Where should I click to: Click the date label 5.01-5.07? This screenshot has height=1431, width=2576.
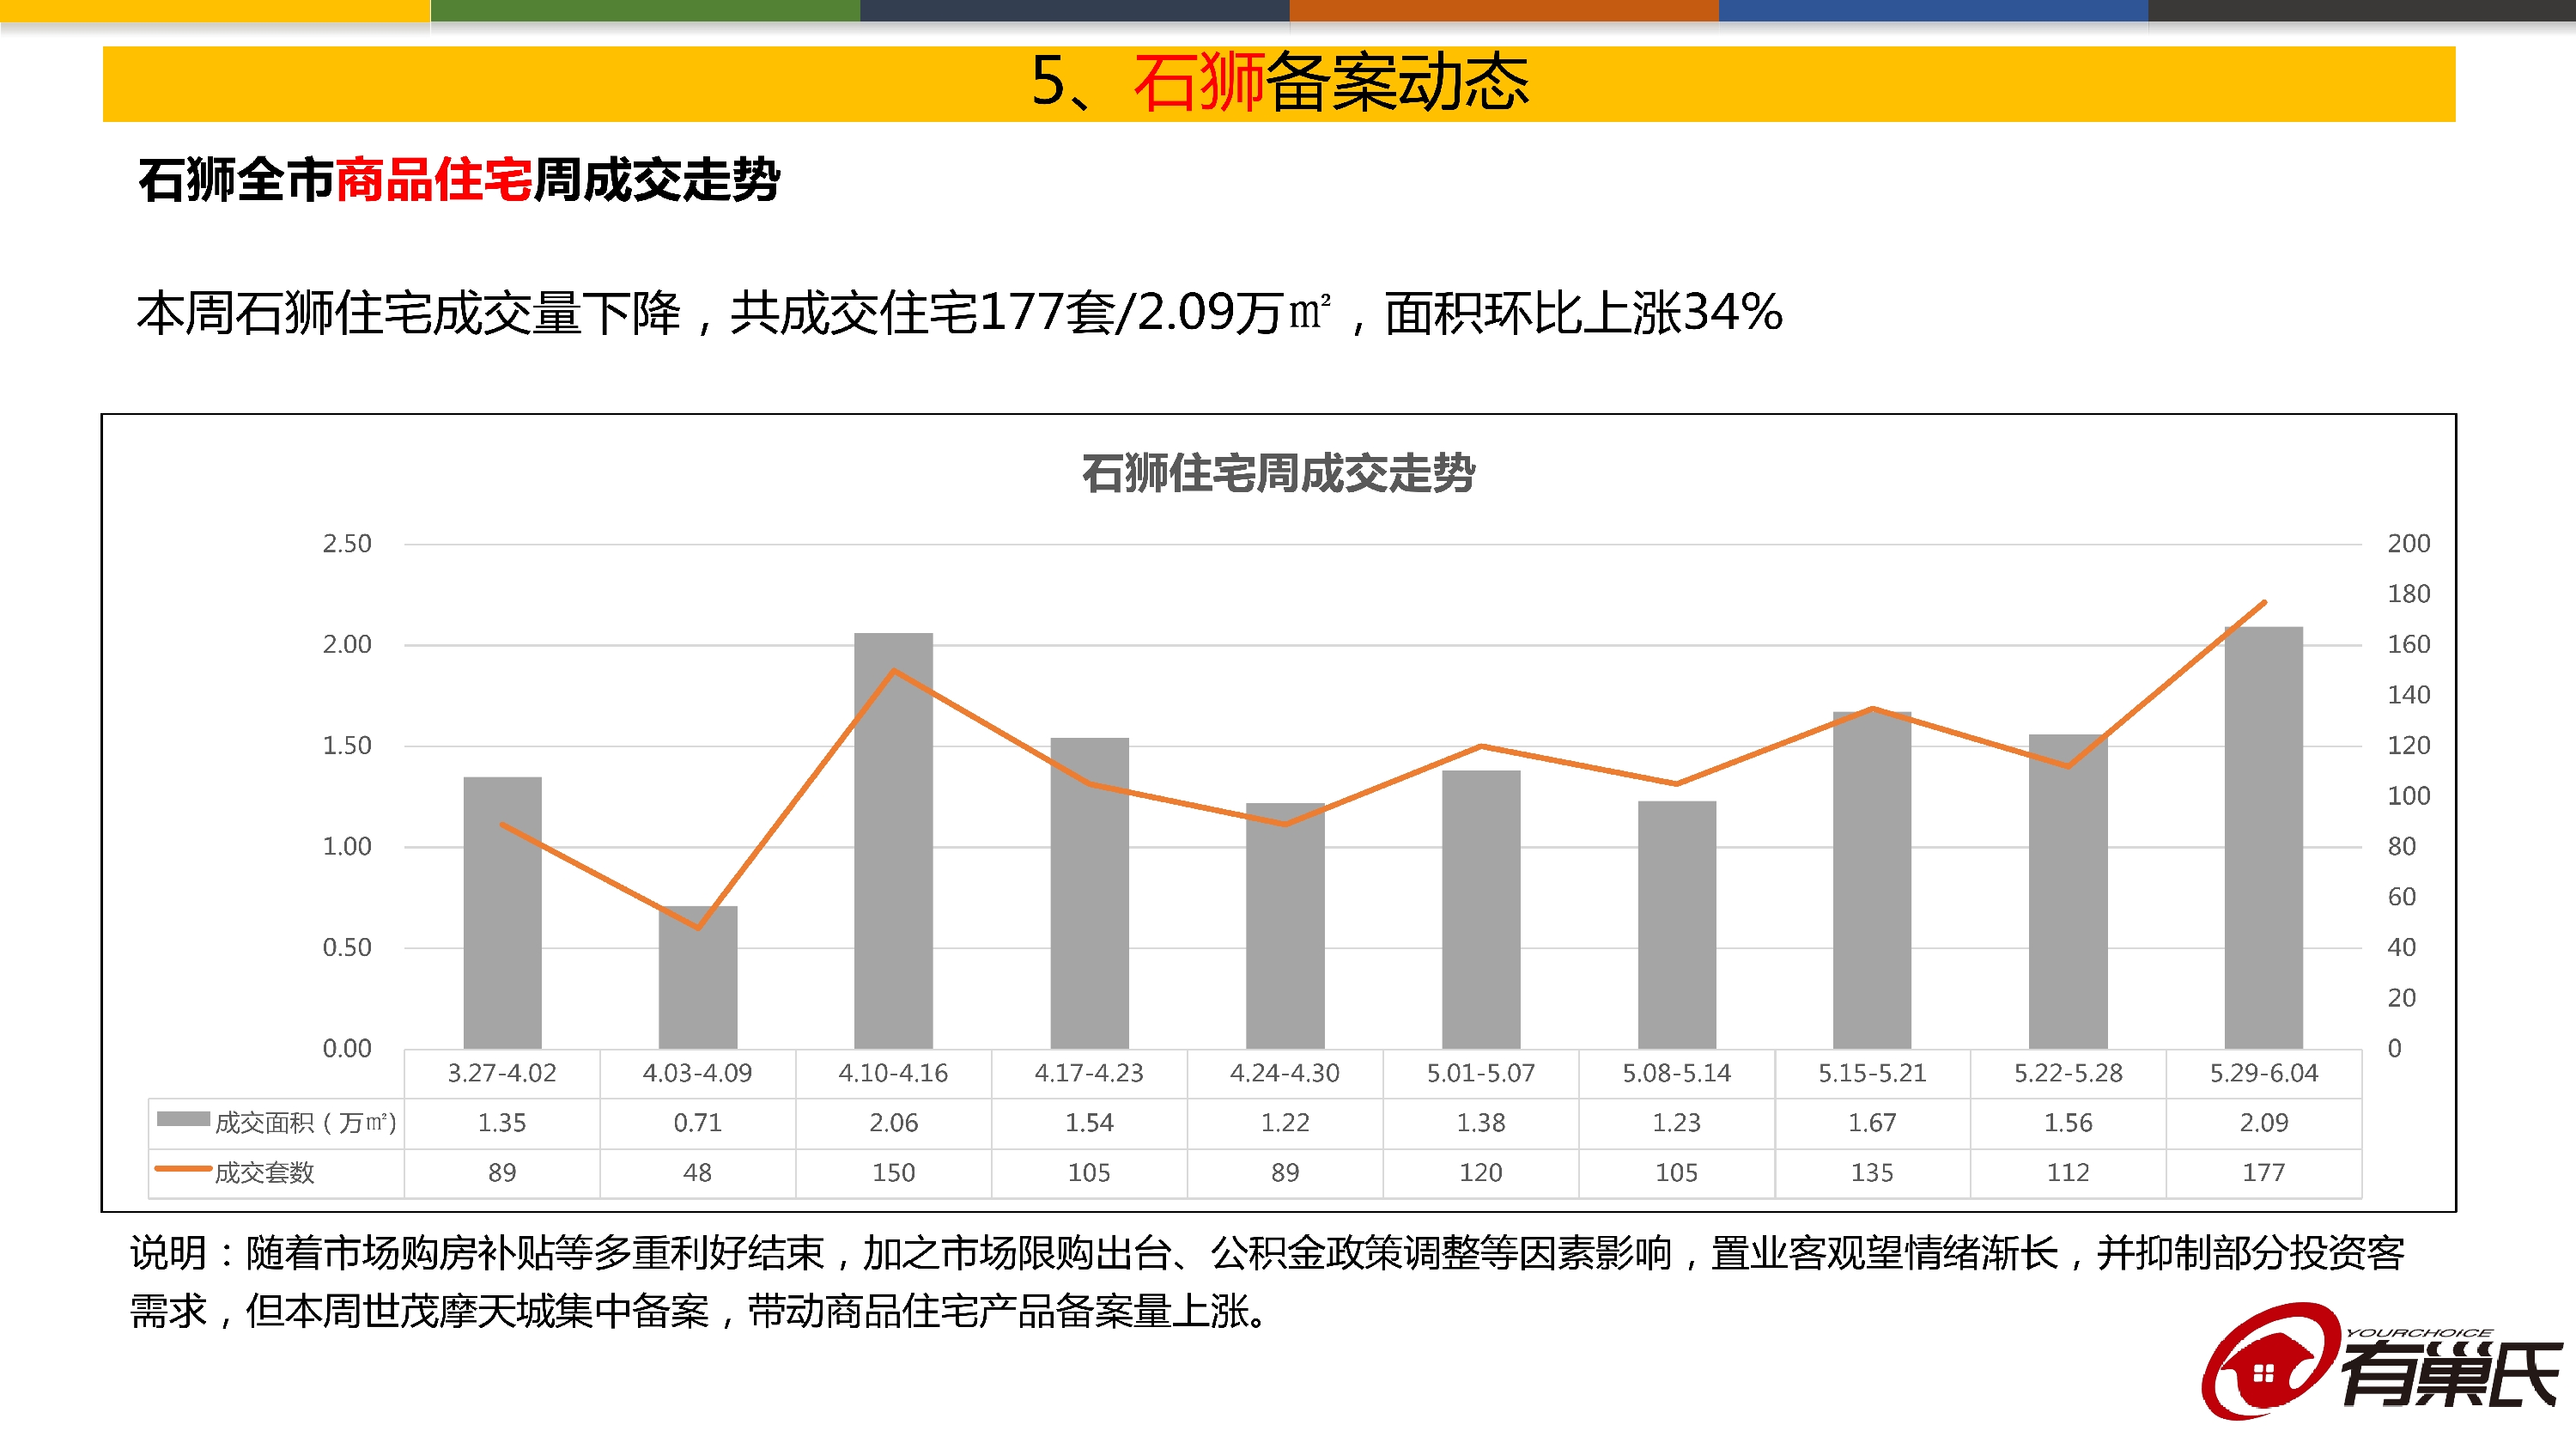point(1481,1073)
